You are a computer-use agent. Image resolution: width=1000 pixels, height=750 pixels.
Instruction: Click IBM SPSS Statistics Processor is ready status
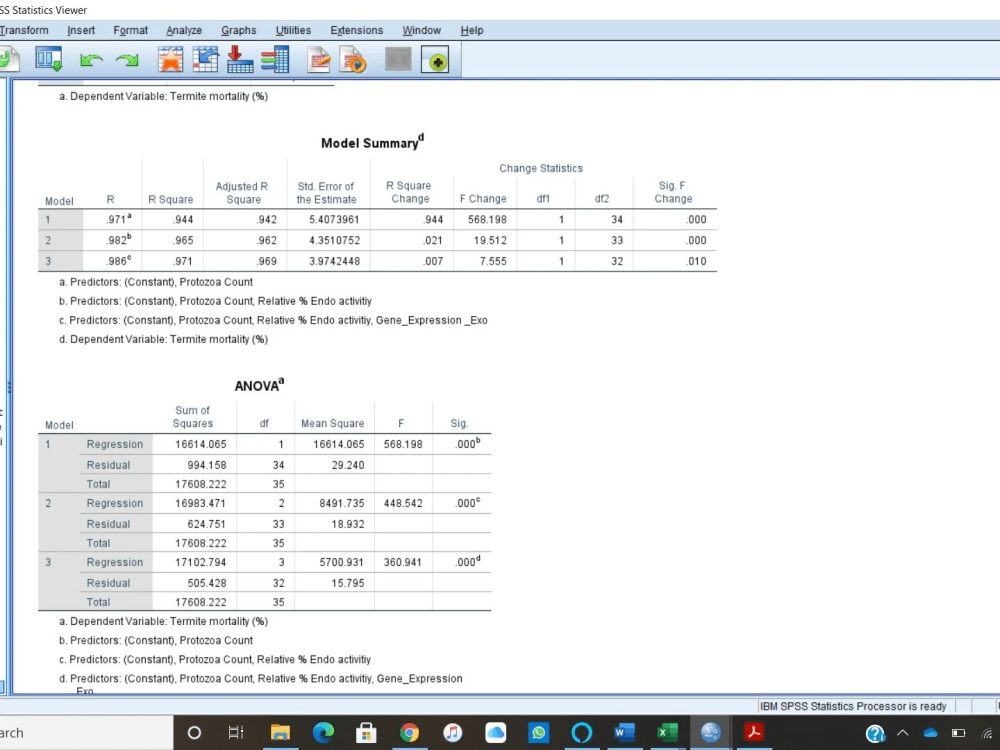pos(853,706)
